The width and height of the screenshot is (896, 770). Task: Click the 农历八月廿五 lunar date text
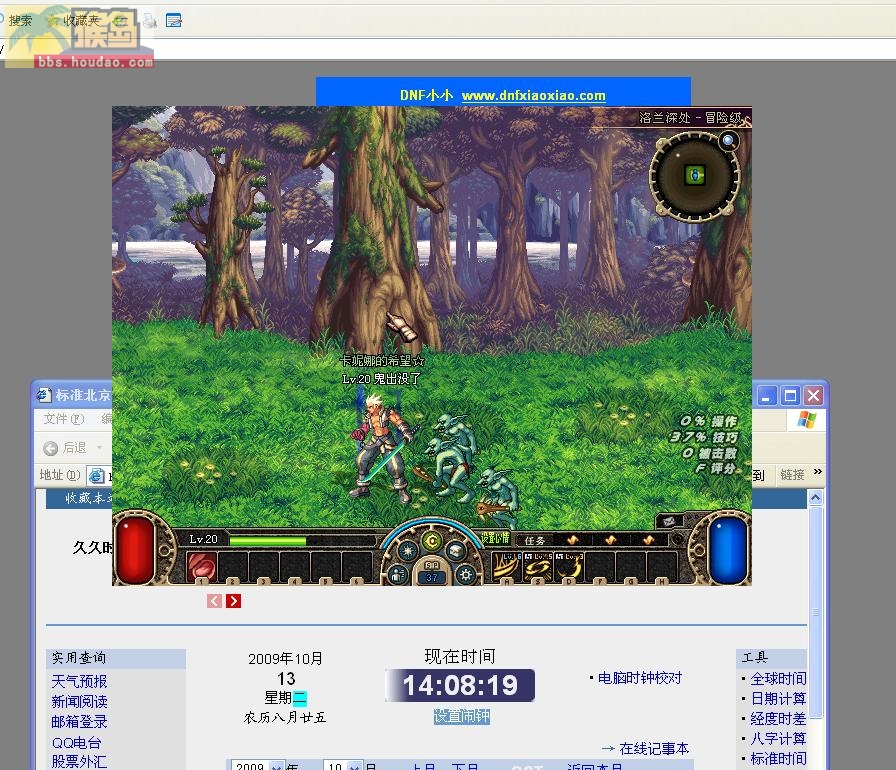pyautogui.click(x=285, y=717)
